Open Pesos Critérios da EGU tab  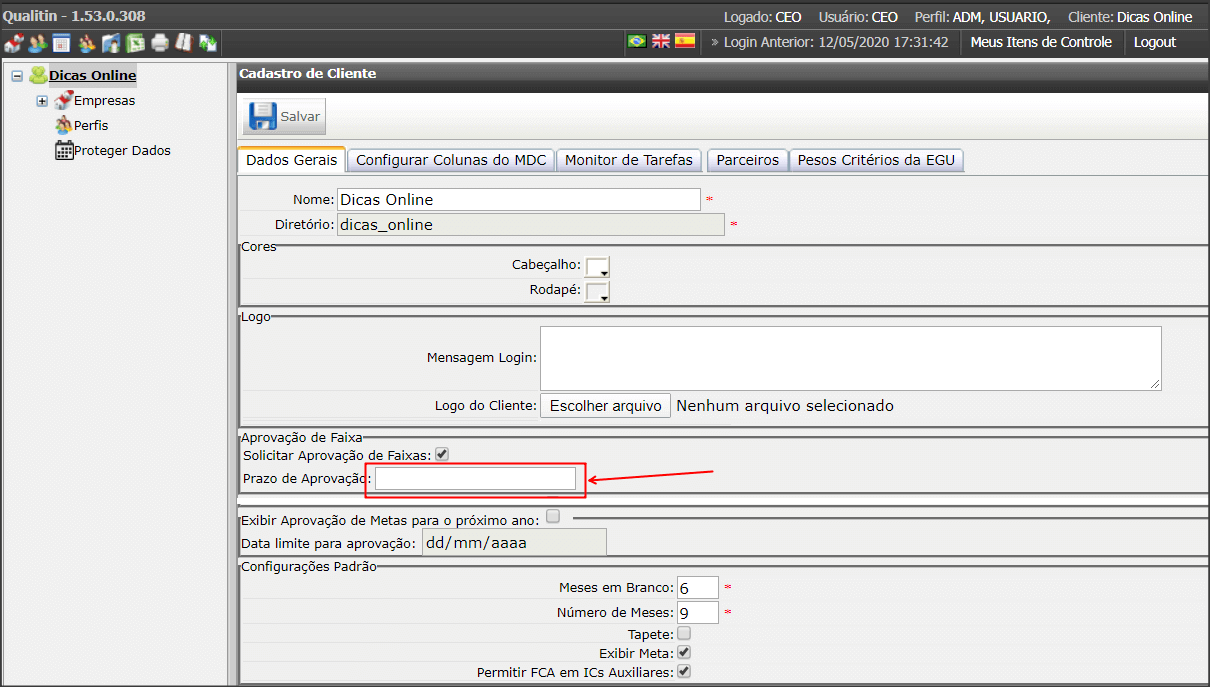[876, 160]
